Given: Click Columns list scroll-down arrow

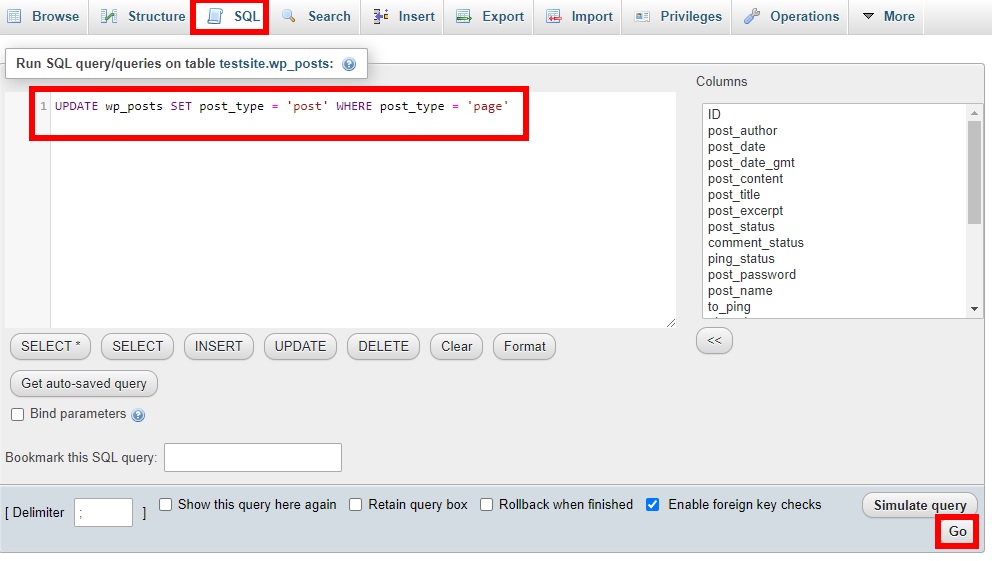Looking at the screenshot, I should pyautogui.click(x=974, y=309).
